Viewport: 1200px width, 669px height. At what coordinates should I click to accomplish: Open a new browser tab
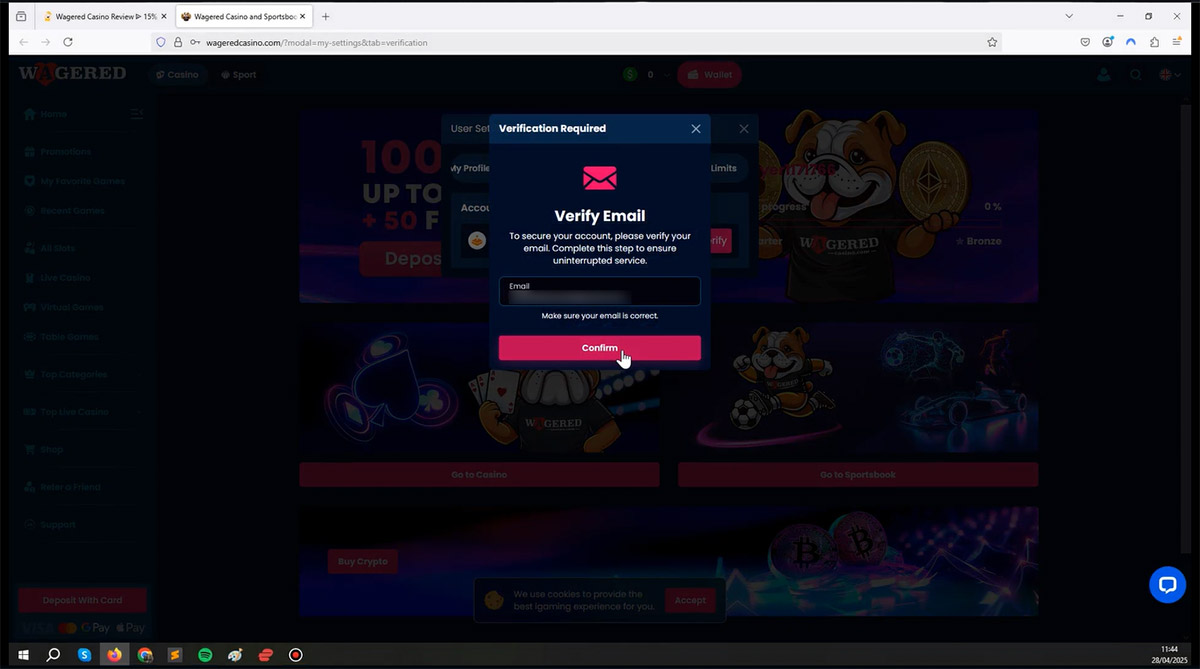[326, 16]
